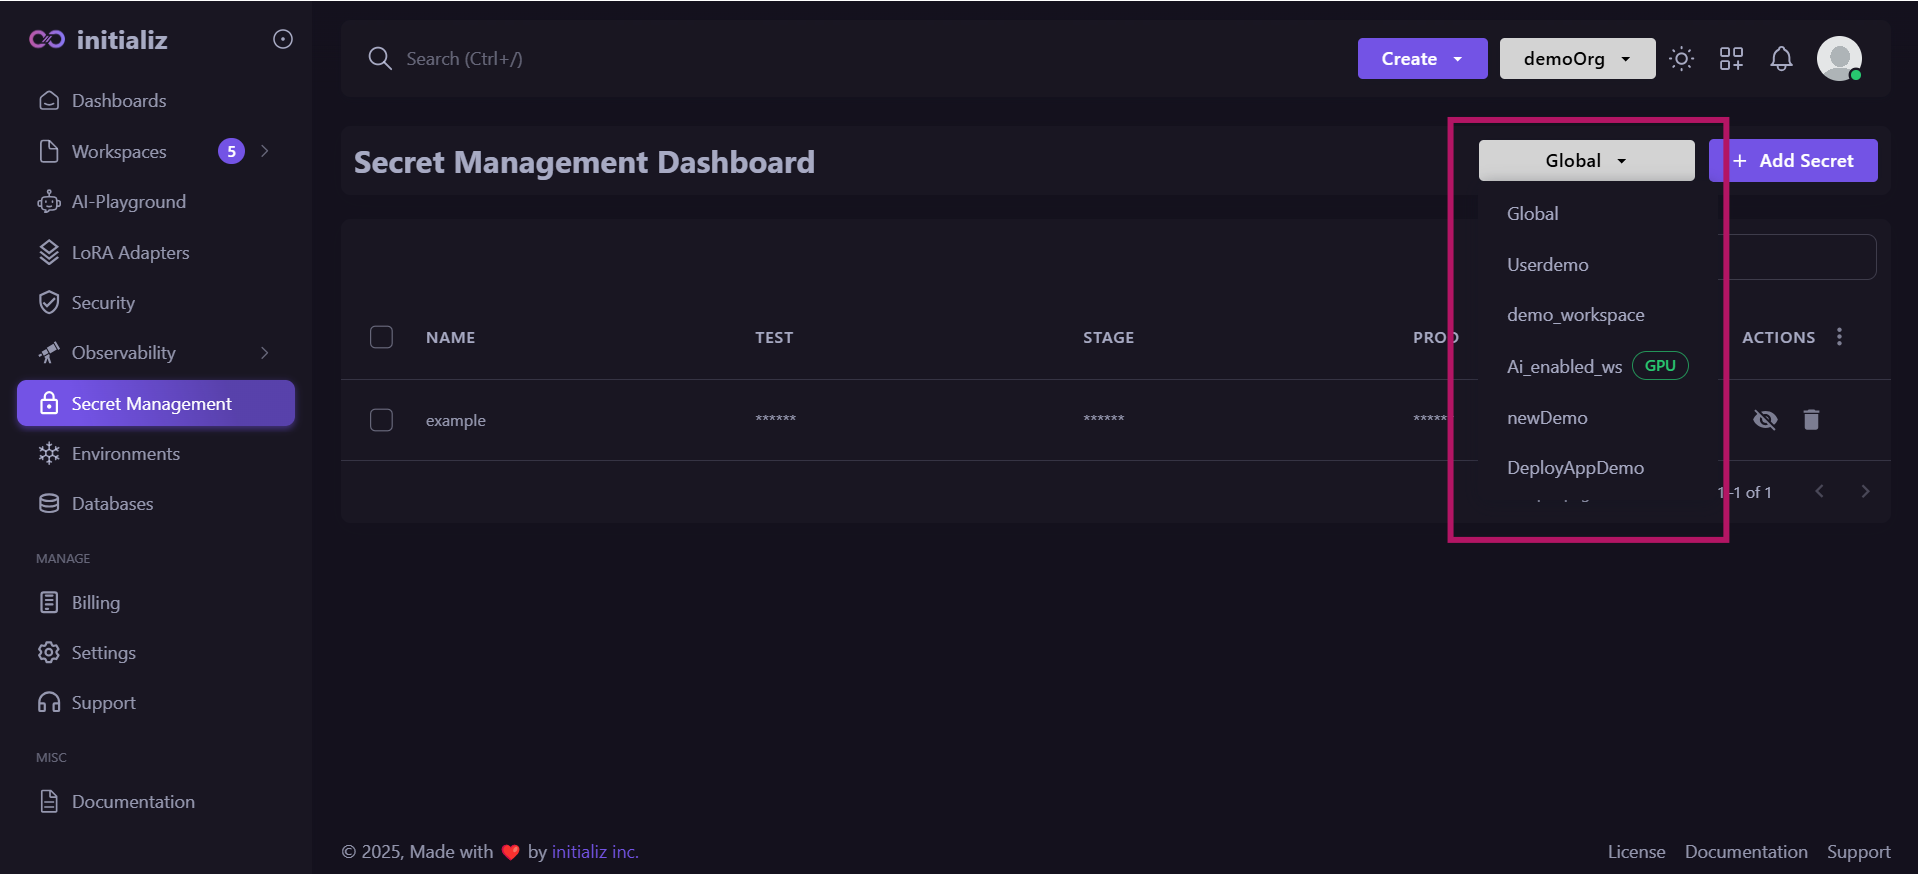Click the NAME column header

click(450, 338)
